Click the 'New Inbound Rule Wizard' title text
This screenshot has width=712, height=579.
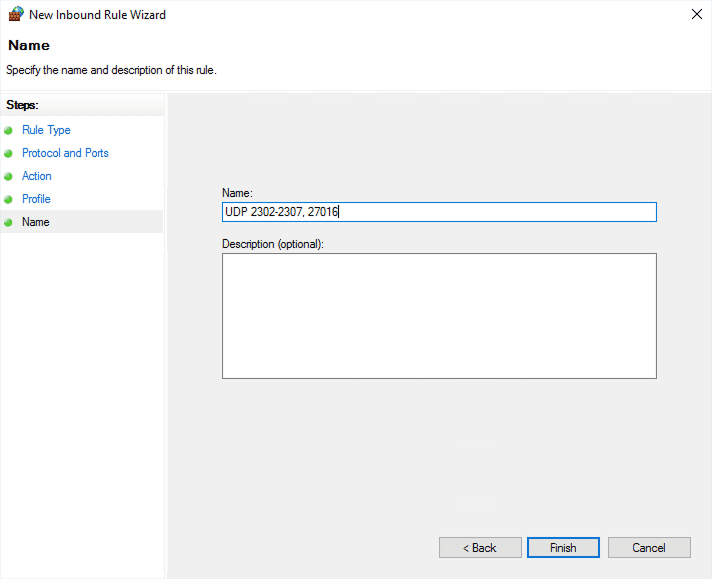(x=98, y=15)
